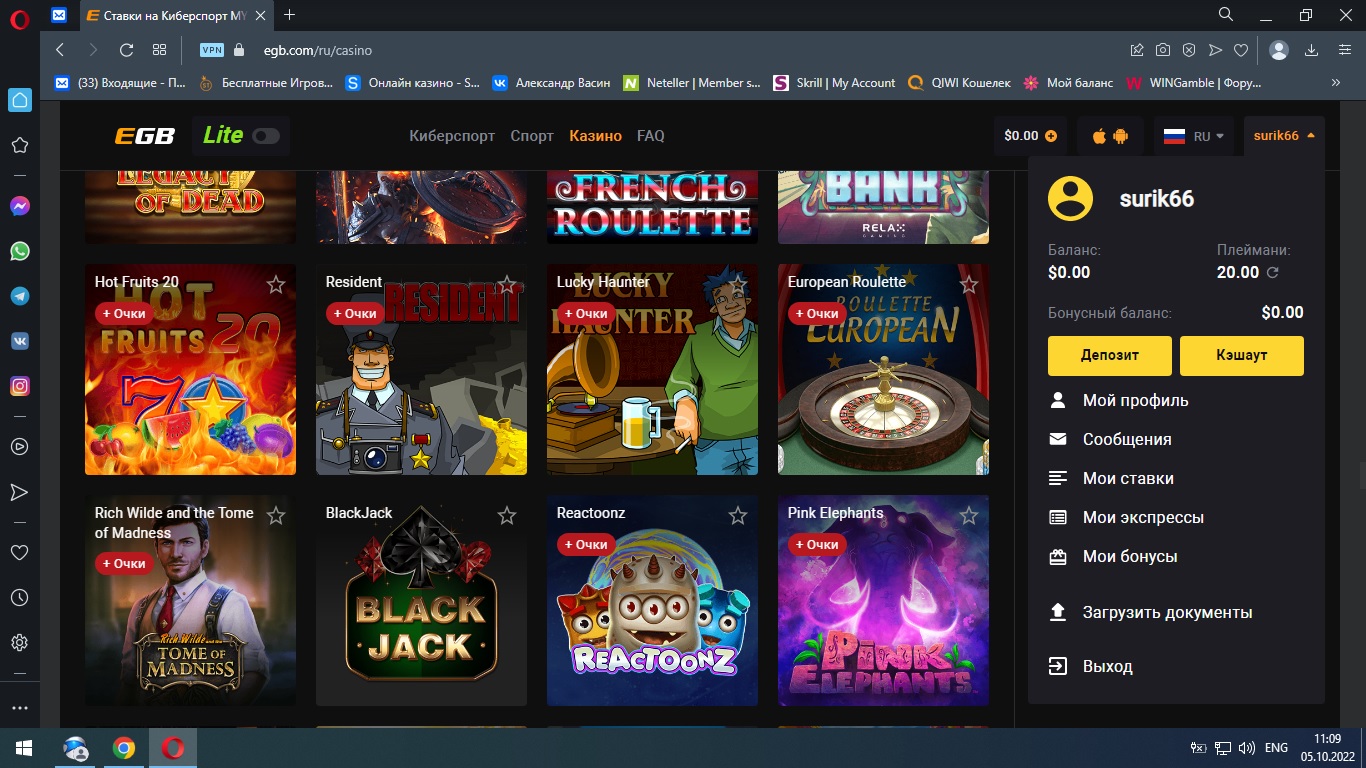The height and width of the screenshot is (768, 1366).
Task: Open QIWI Кошелек bookmark
Action: [959, 83]
